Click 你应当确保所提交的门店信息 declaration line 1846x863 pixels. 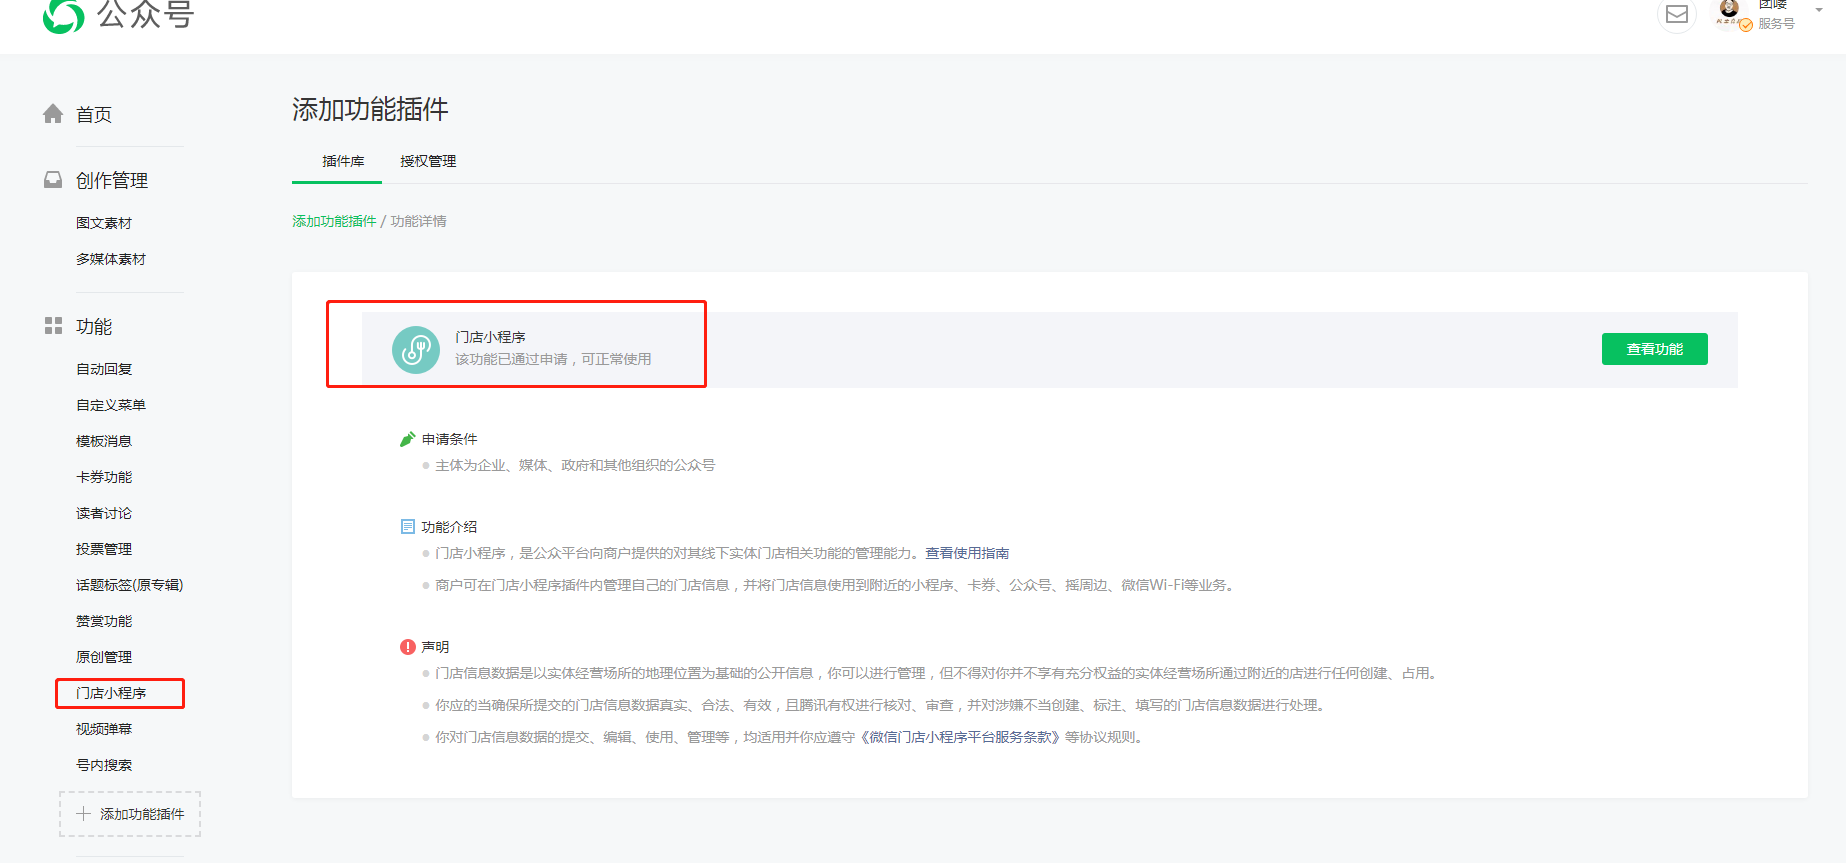coord(883,705)
